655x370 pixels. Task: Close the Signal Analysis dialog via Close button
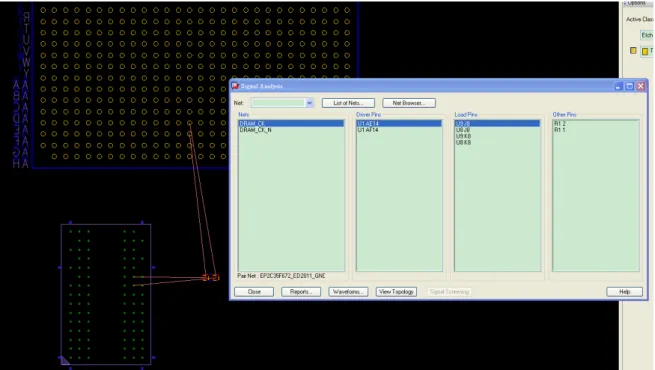[254, 291]
